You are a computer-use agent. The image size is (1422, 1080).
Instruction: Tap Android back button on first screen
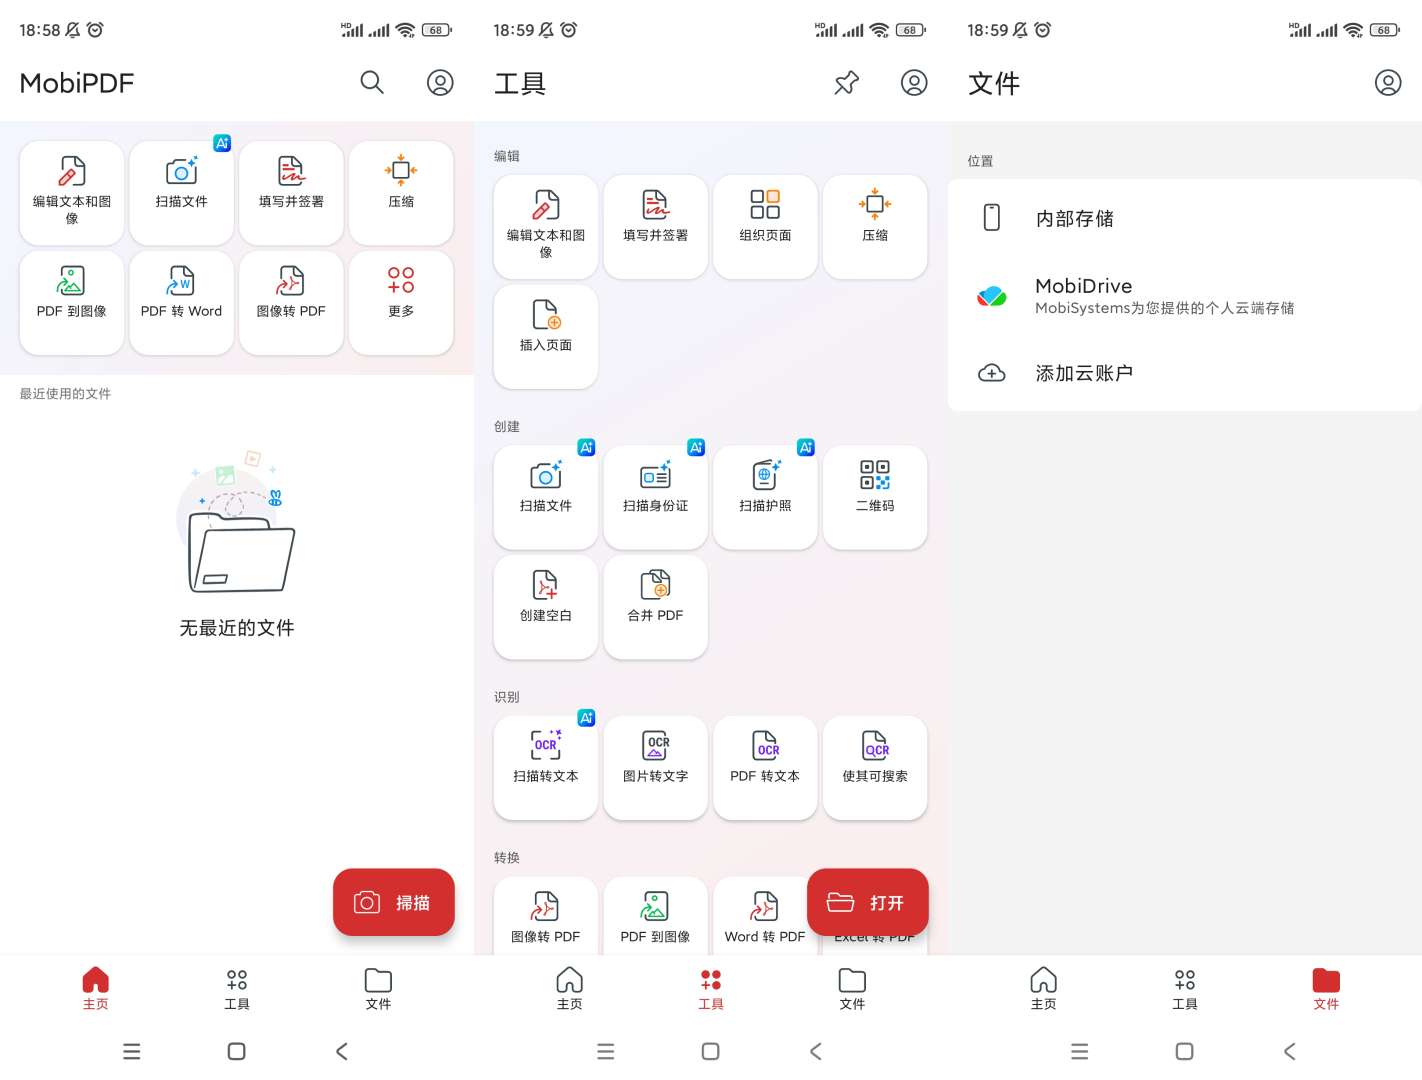[x=342, y=1051]
